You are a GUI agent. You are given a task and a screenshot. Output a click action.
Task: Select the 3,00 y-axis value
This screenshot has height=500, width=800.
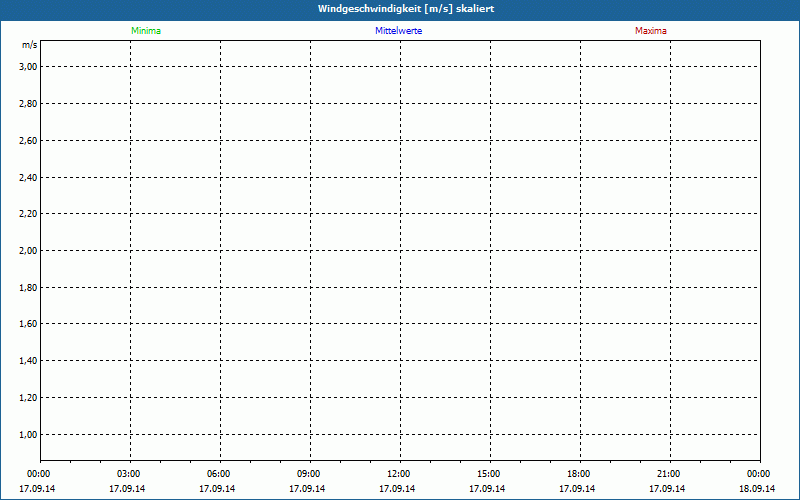(x=28, y=67)
